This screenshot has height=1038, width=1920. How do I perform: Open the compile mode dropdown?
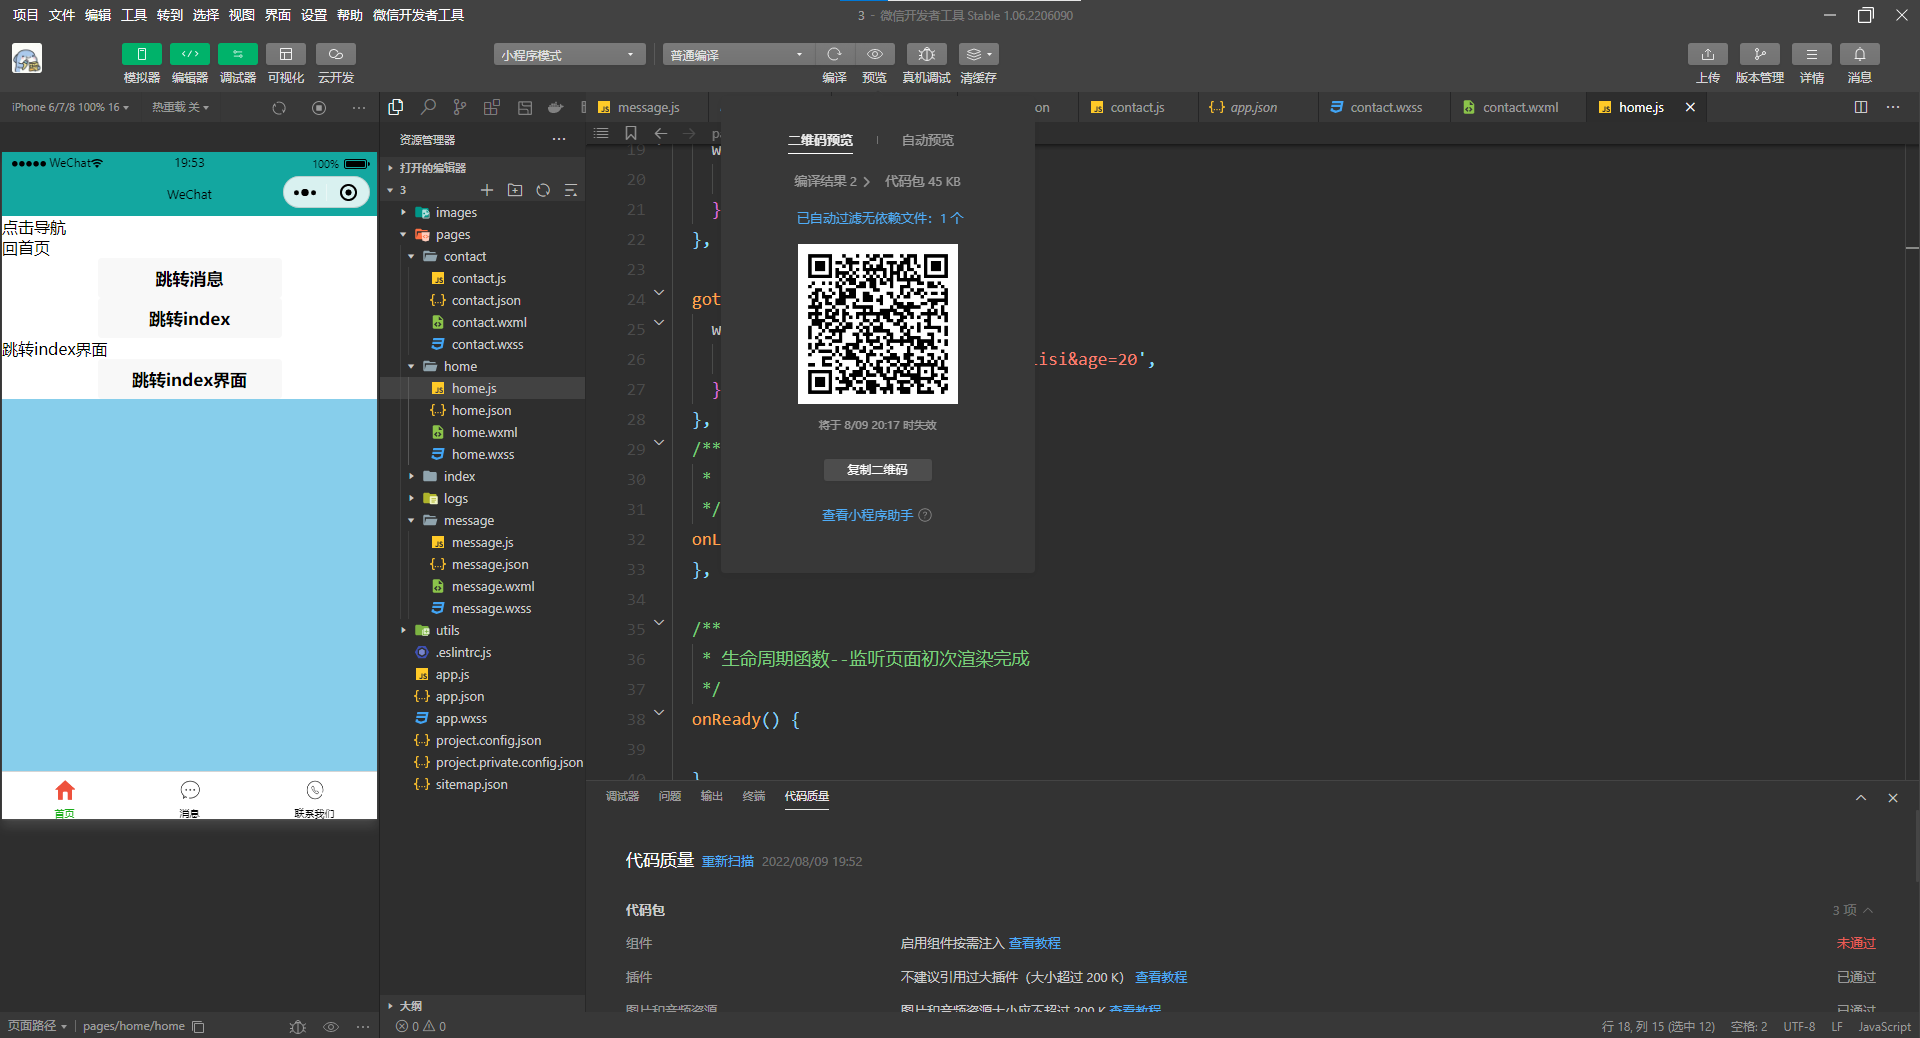pos(738,55)
